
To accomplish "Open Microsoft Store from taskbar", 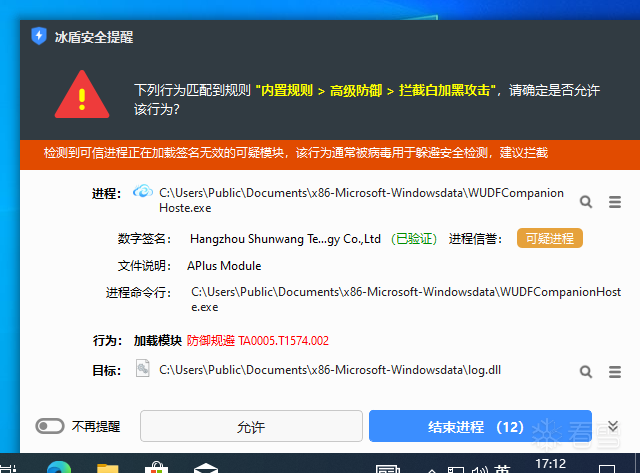I will (x=157, y=468).
